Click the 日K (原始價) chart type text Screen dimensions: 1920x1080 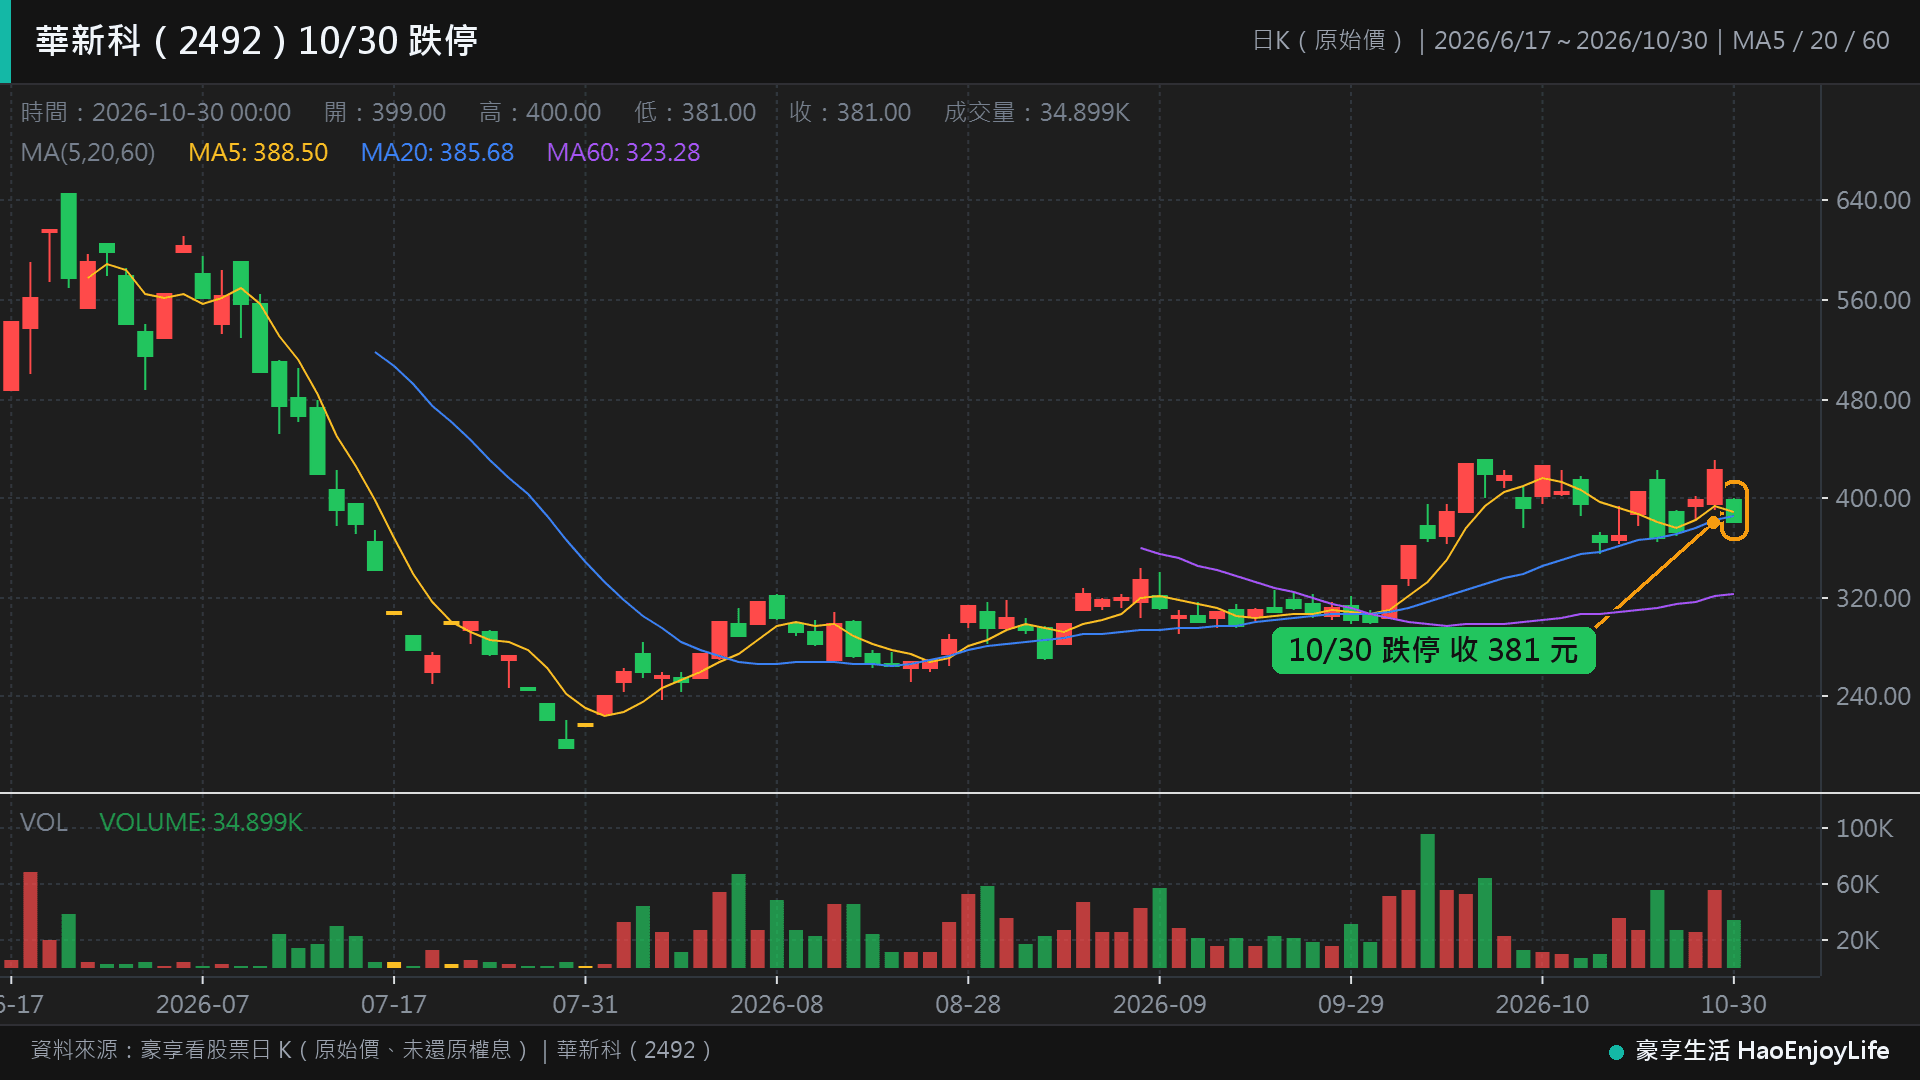[1328, 41]
